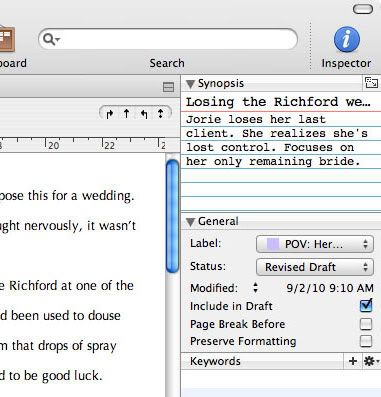This screenshot has width=381, height=397.
Task: Click into the Search field
Action: click(168, 39)
